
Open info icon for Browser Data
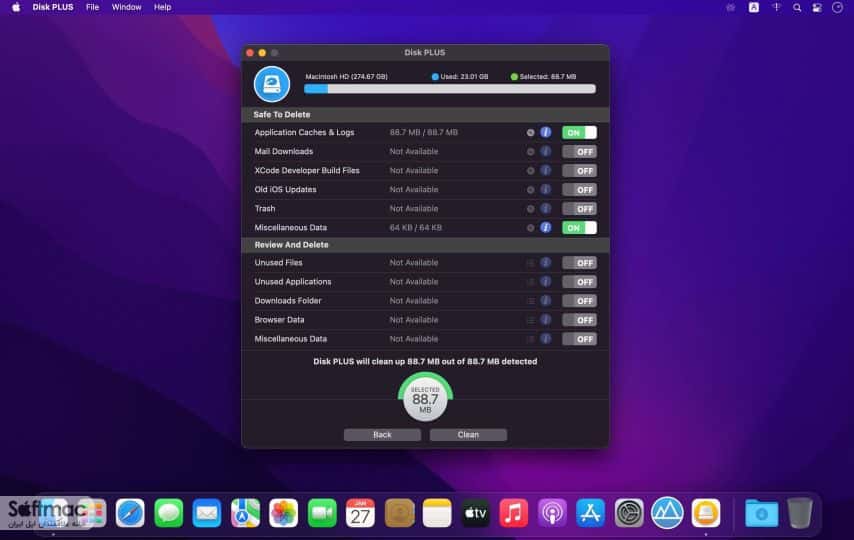(545, 320)
